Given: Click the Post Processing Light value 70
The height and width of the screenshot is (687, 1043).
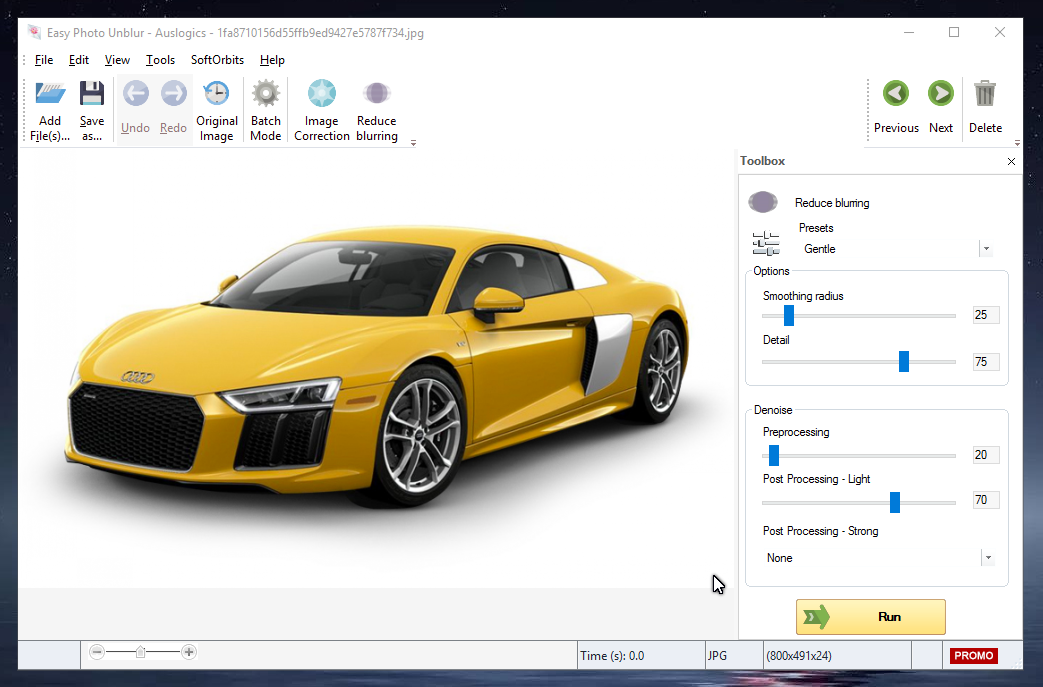Looking at the screenshot, I should coord(986,499).
